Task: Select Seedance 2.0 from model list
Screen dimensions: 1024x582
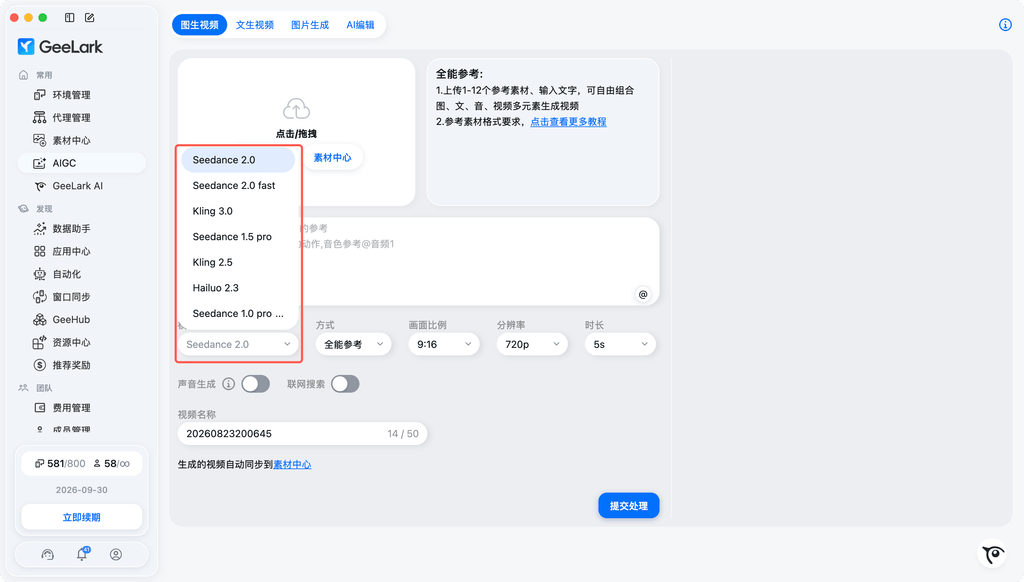Action: [238, 160]
